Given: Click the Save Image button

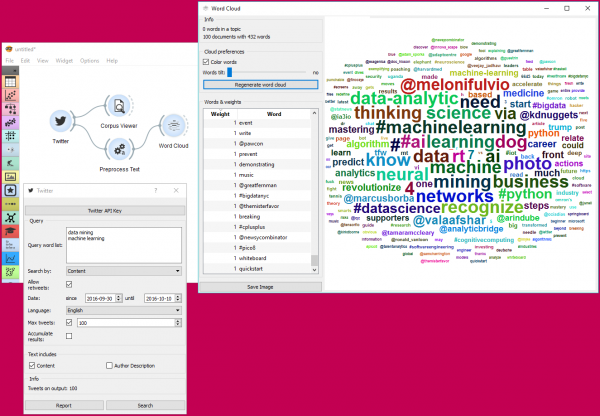Looking at the screenshot, I should tap(260, 287).
